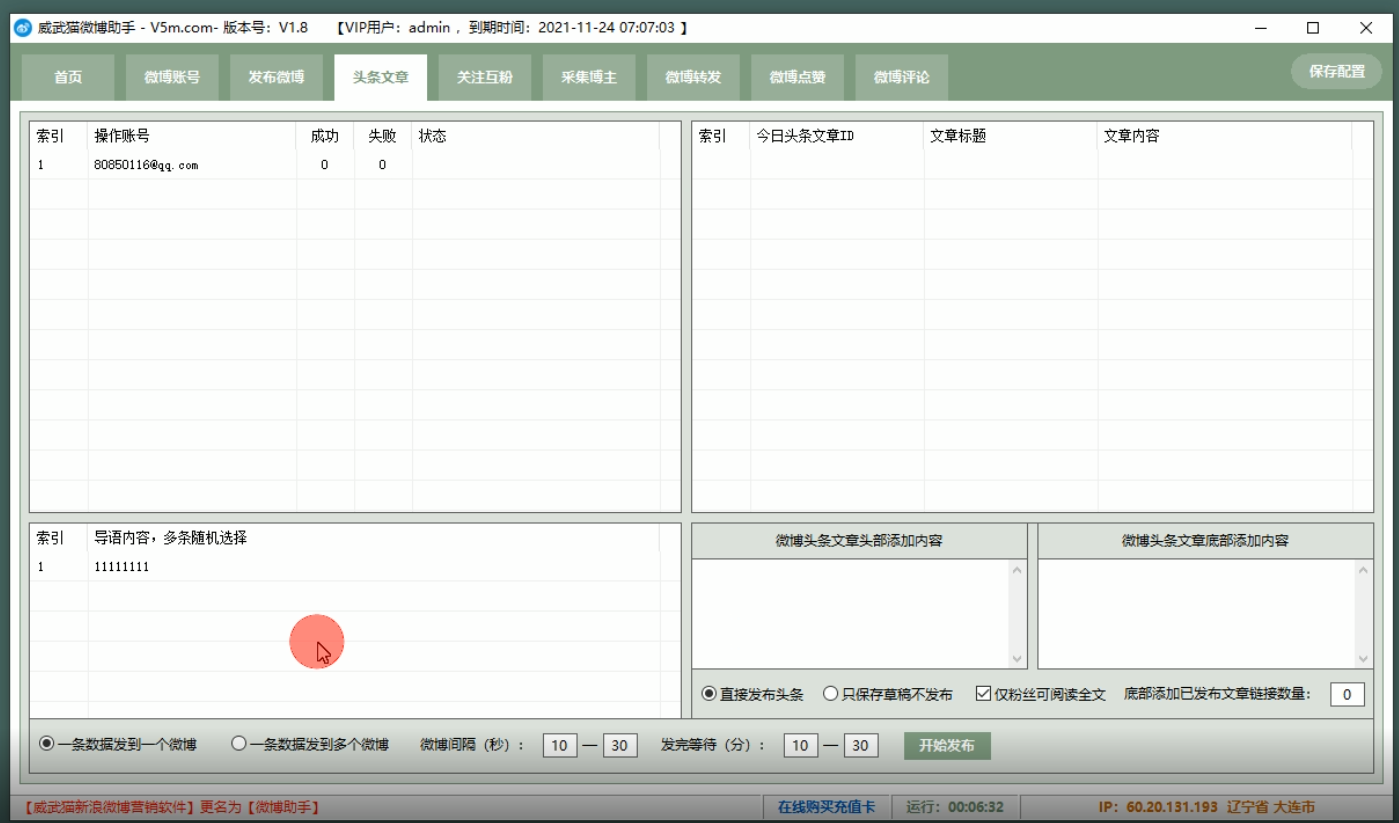Switch to the 首页 tab
Screen dimensions: 1399x823
[x=68, y=77]
